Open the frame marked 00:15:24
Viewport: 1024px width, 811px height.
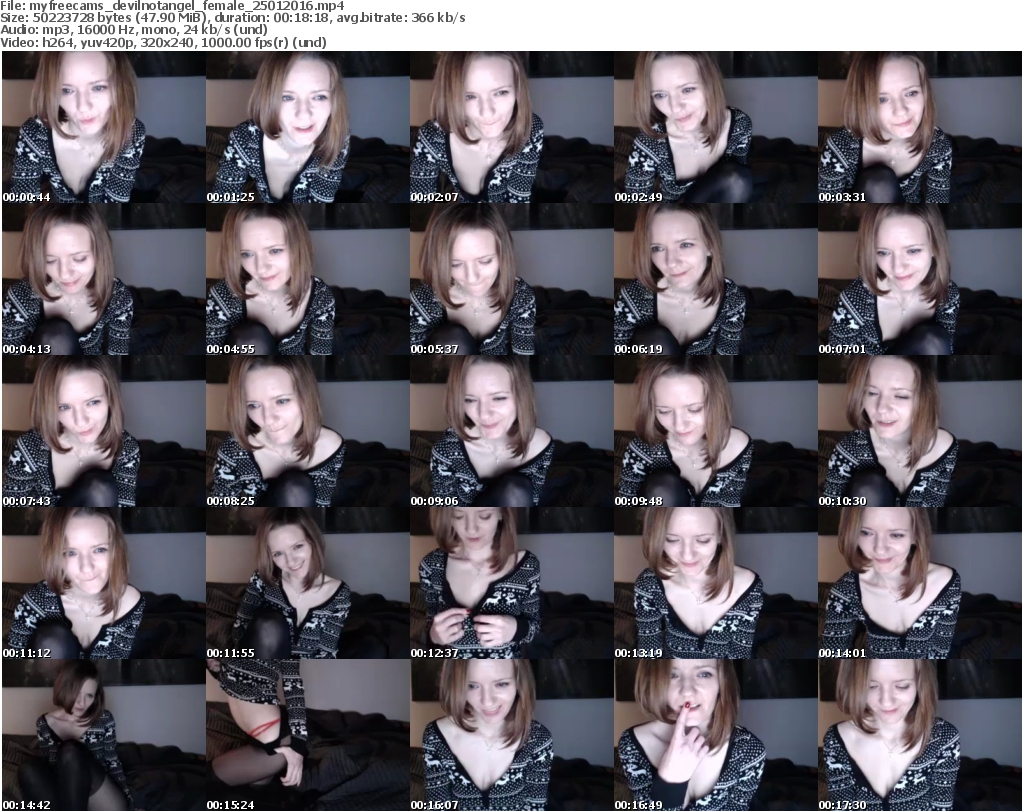tap(308, 735)
